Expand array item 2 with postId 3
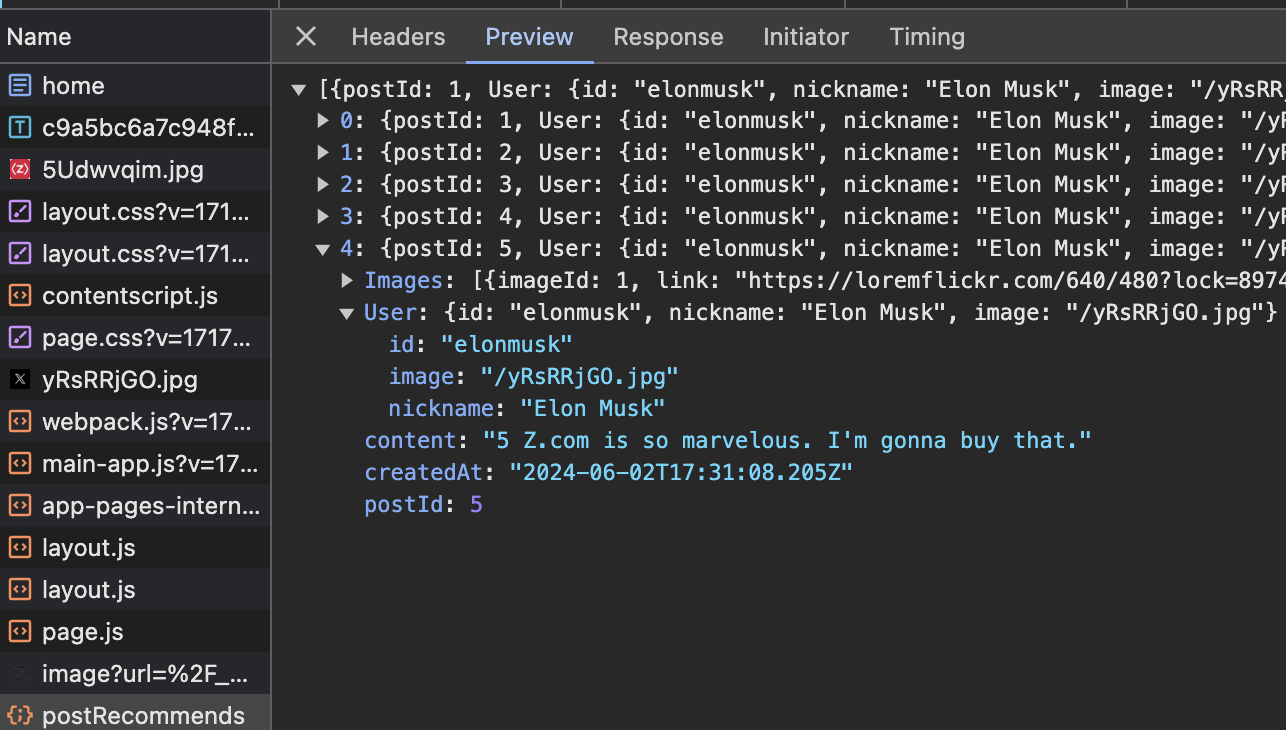The width and height of the screenshot is (1286, 730). (323, 185)
